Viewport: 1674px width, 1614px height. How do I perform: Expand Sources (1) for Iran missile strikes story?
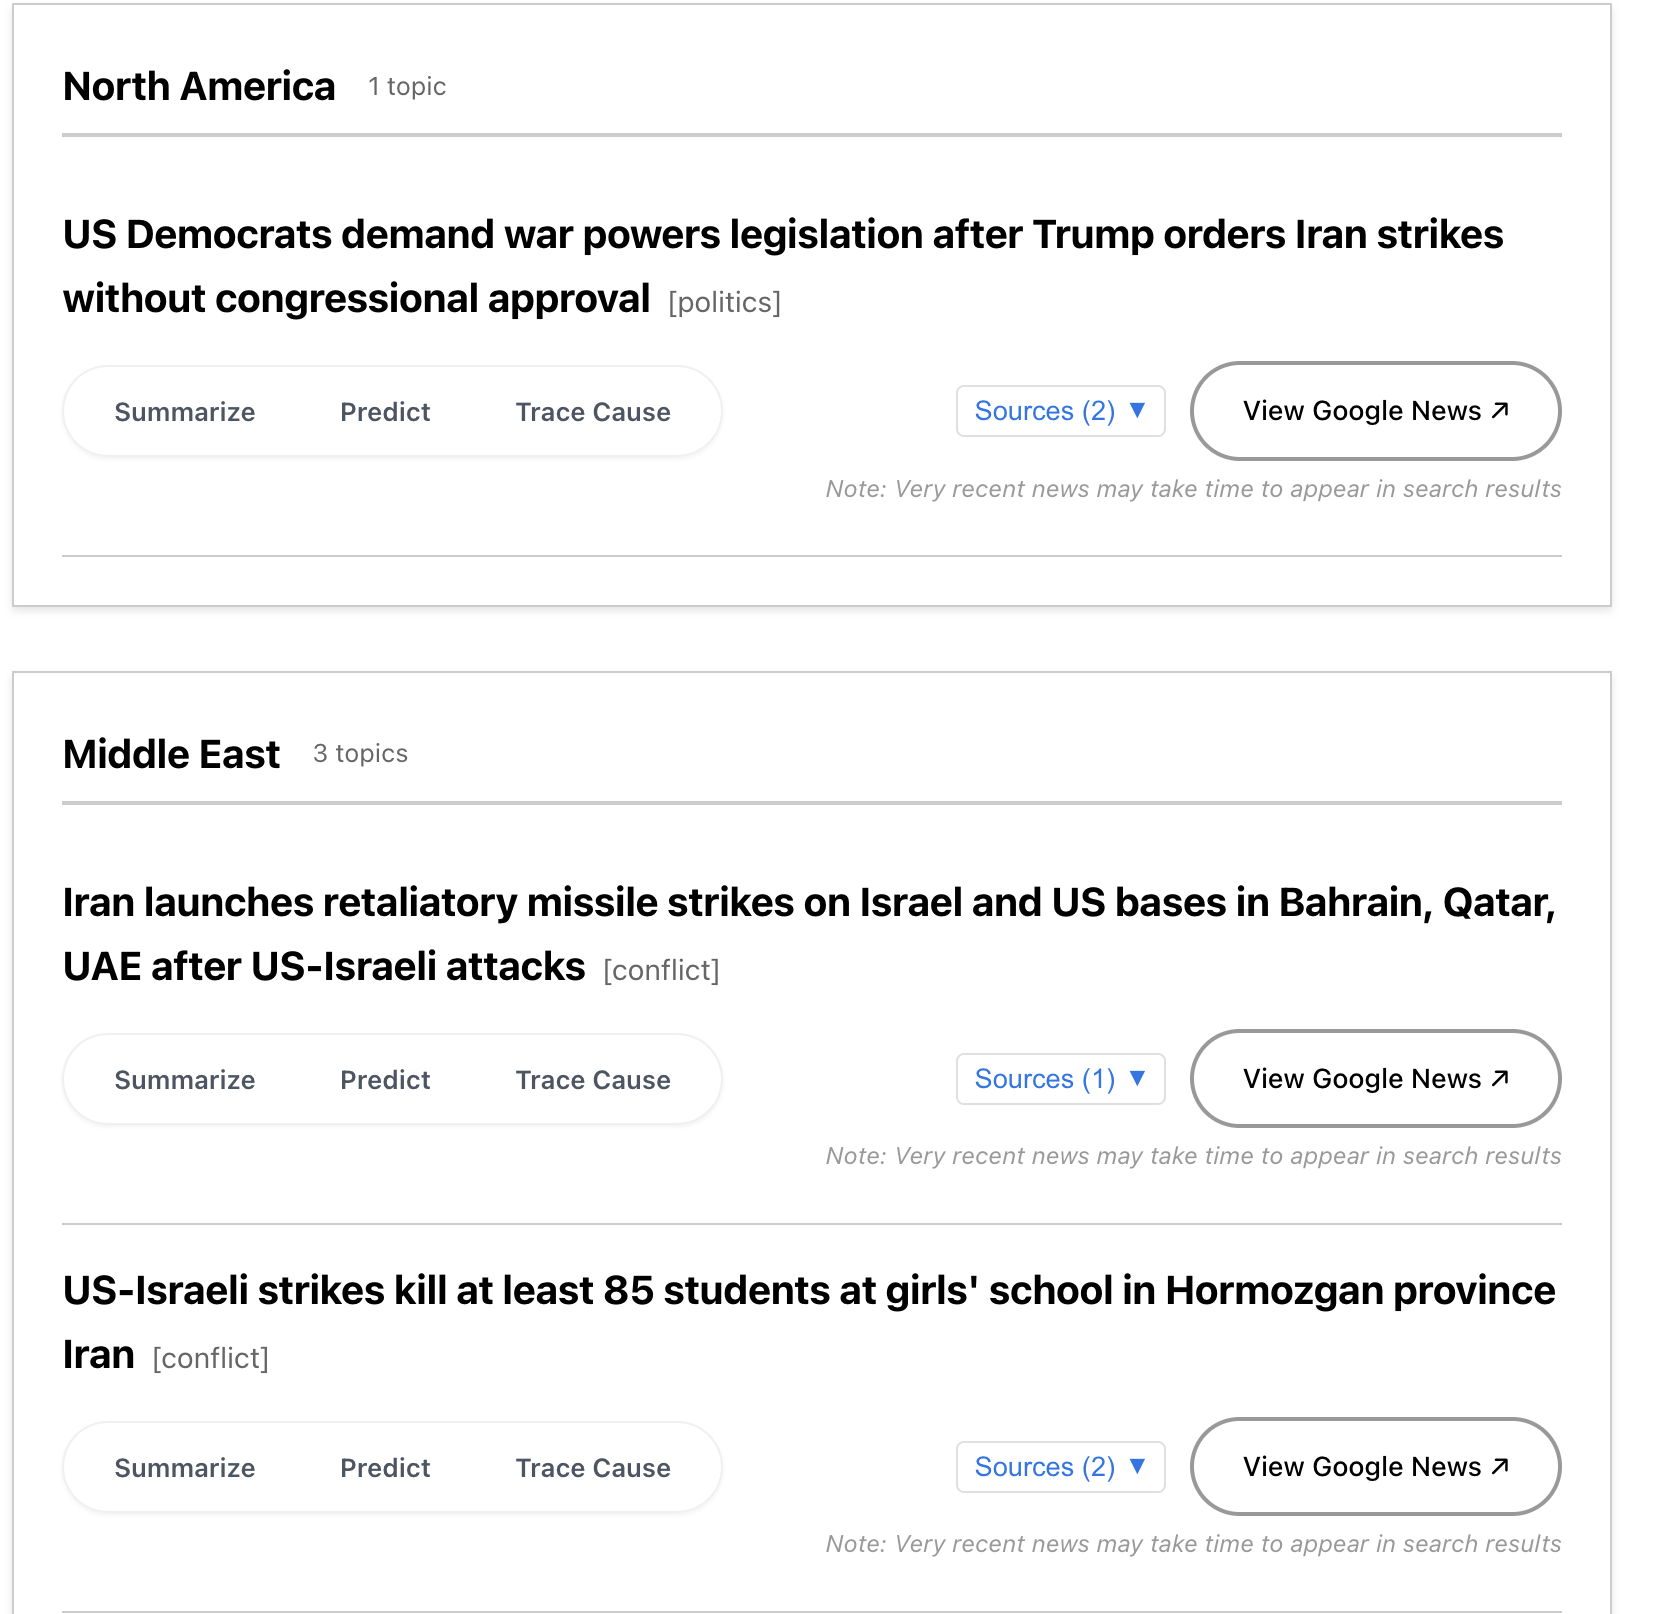click(1059, 1079)
